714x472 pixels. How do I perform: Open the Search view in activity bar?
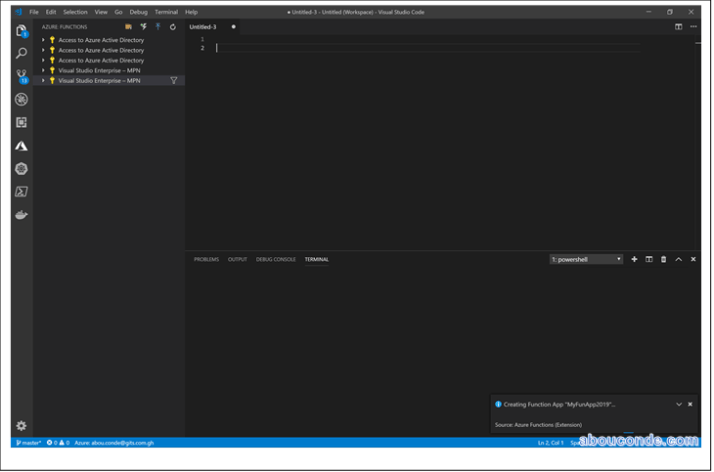point(21,53)
